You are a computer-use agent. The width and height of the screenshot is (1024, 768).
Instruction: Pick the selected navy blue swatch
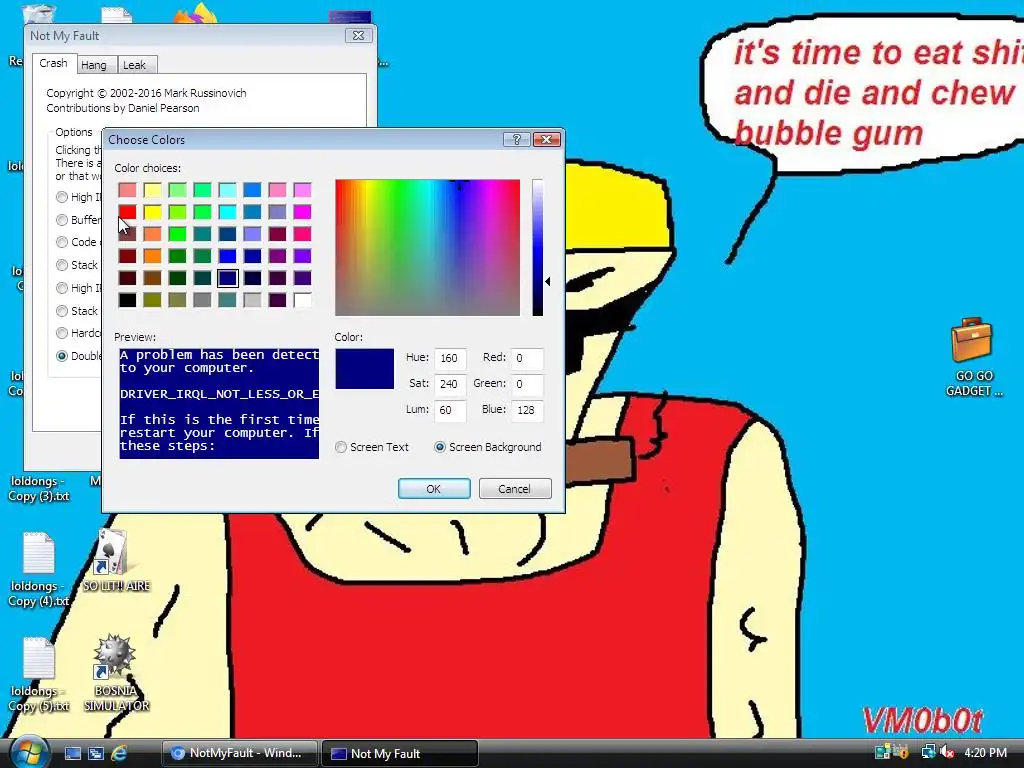pyautogui.click(x=227, y=278)
